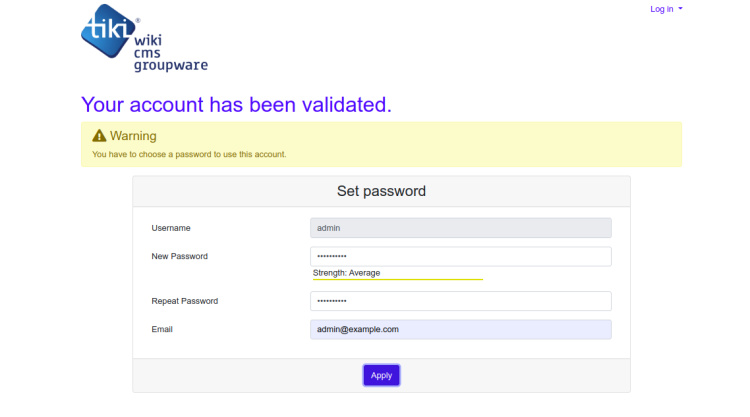Click the Username label
750x417 pixels.
pyautogui.click(x=171, y=228)
